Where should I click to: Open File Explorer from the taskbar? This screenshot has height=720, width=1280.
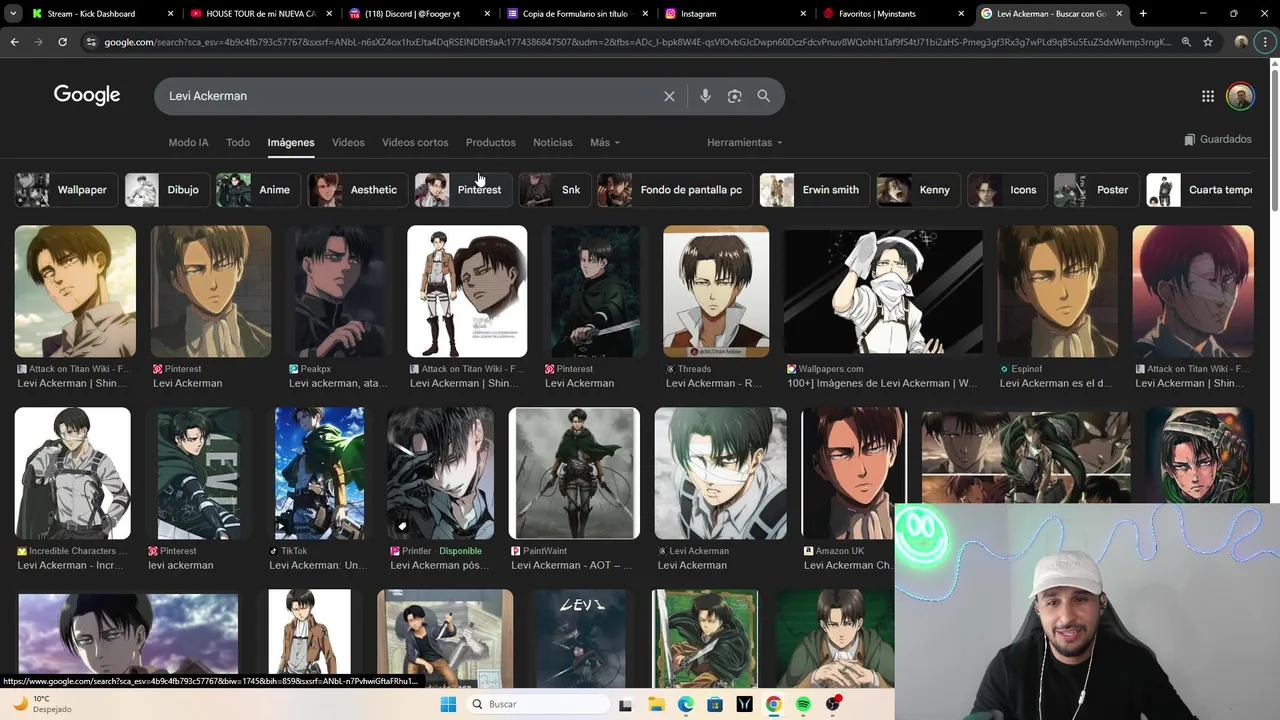pos(655,704)
